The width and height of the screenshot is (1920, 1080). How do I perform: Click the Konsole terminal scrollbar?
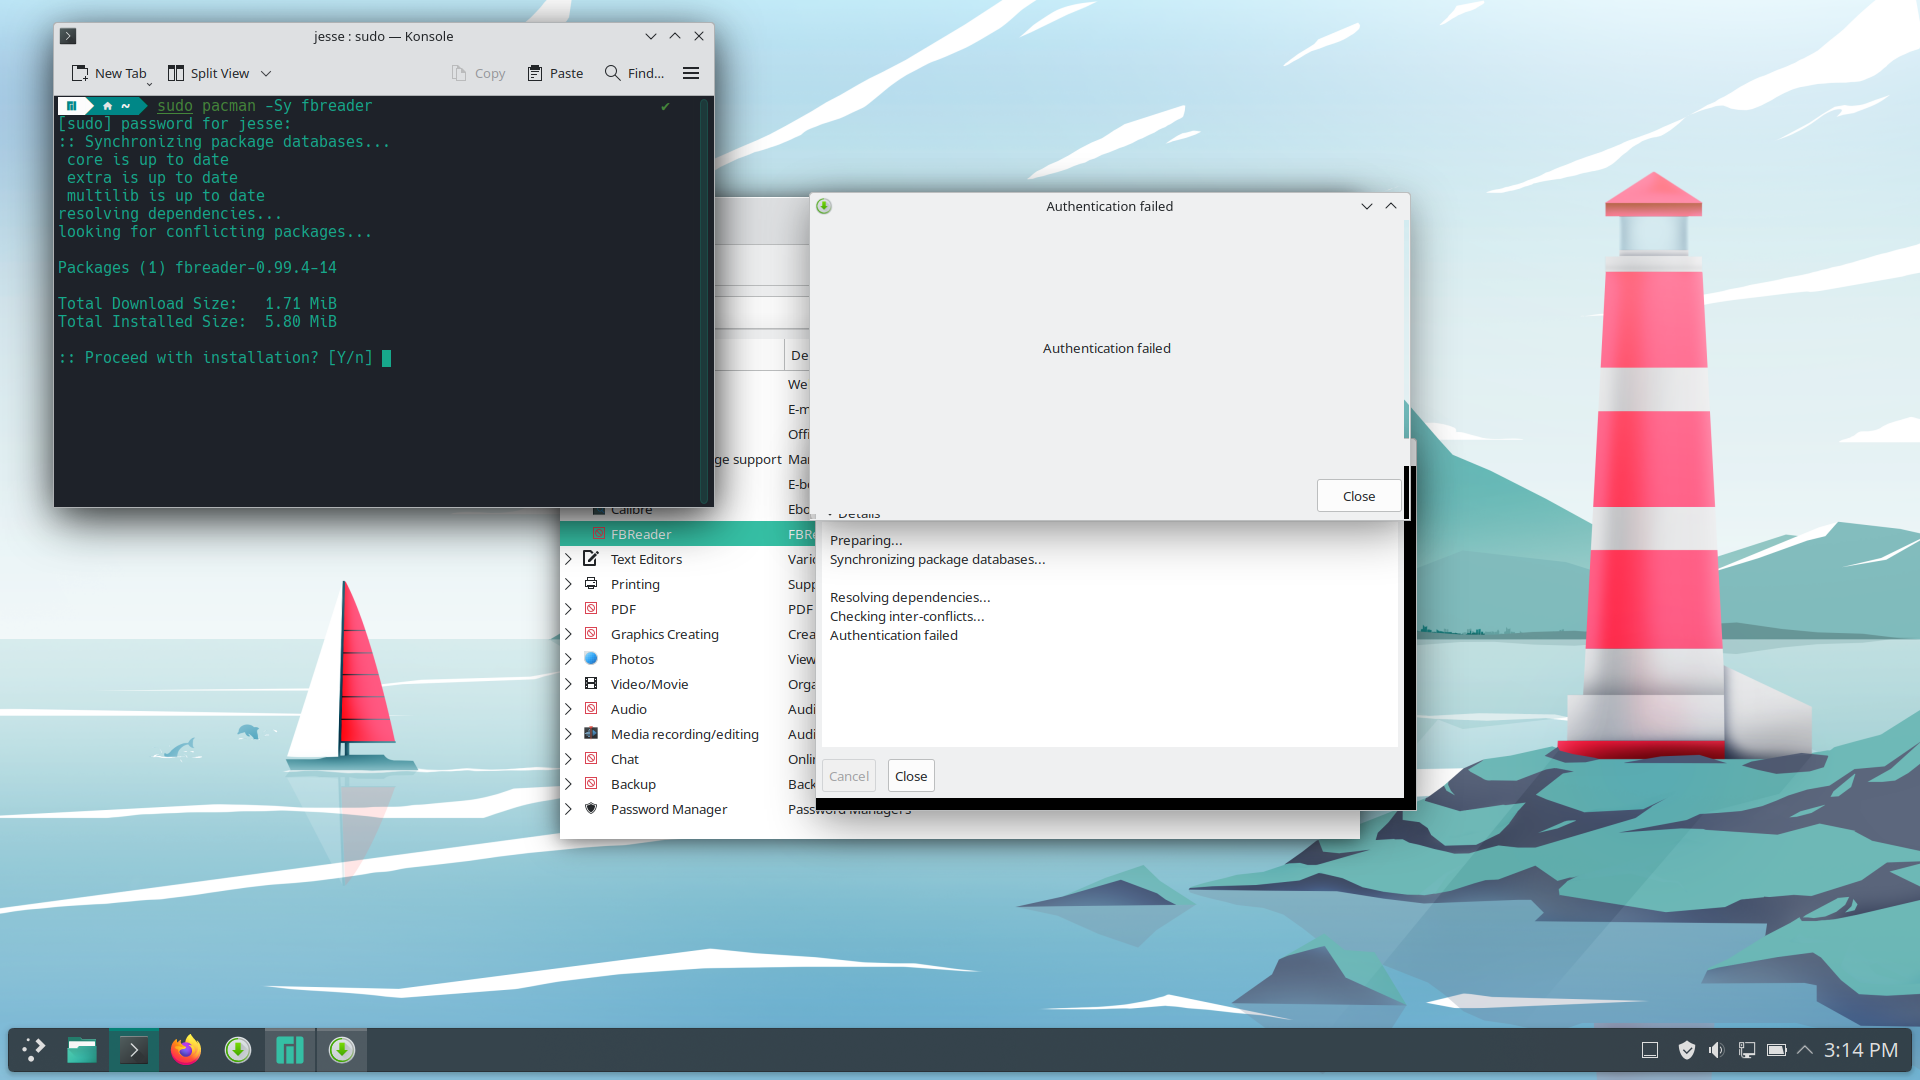(704, 301)
